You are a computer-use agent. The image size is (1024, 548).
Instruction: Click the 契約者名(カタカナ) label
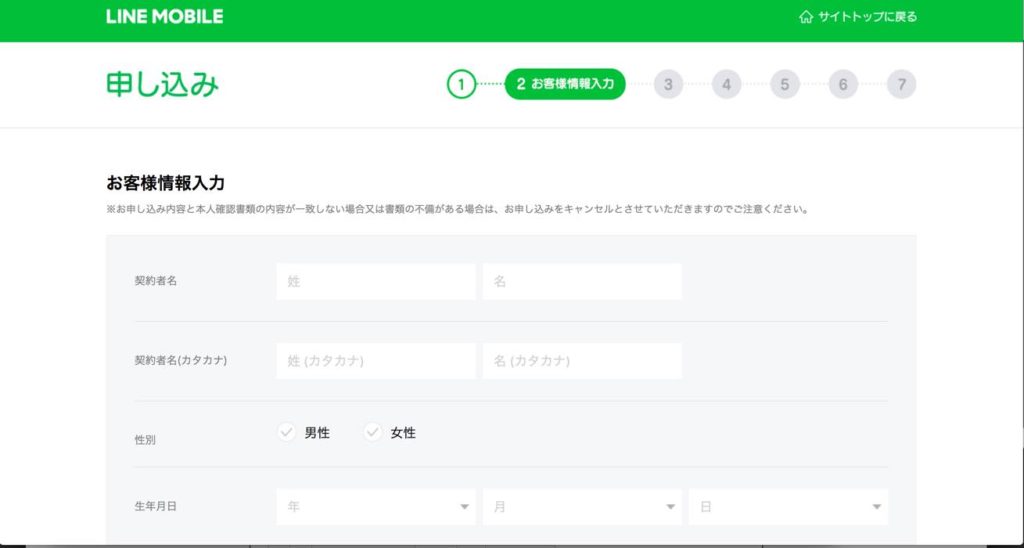tap(181, 361)
